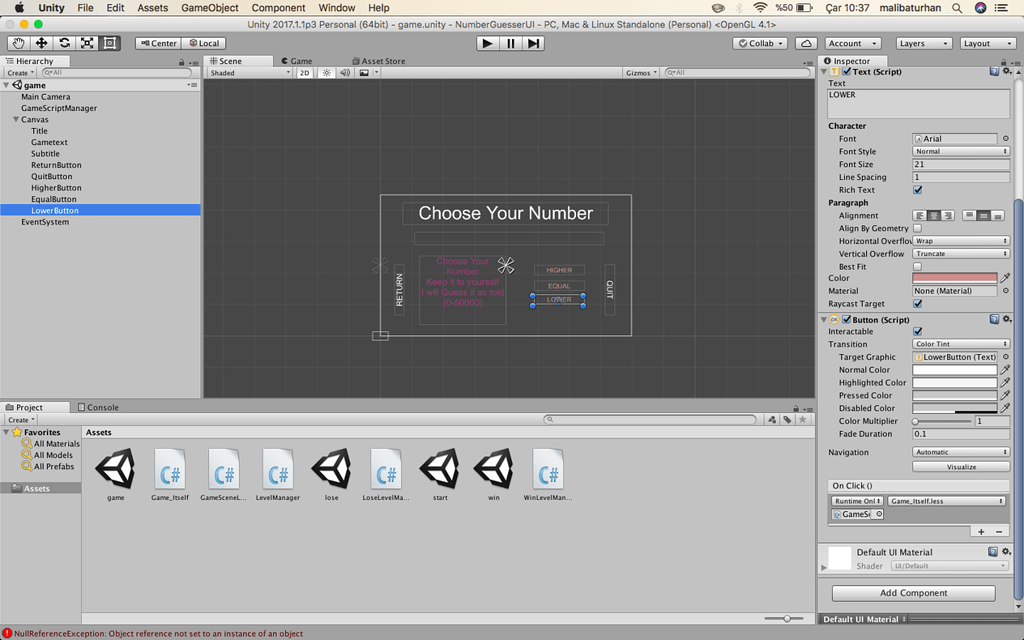Switch to the Console tab

point(99,407)
